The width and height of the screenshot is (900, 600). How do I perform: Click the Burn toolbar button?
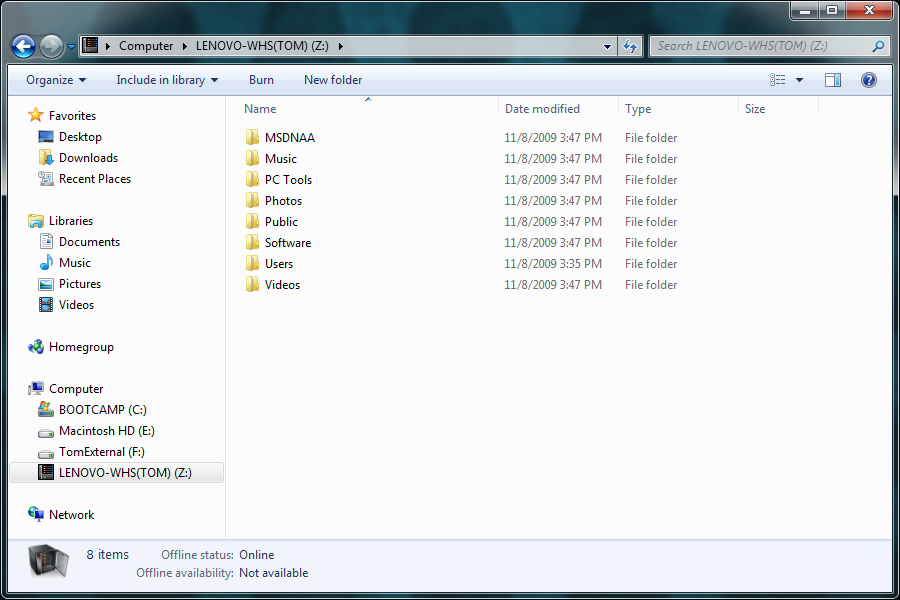point(261,80)
